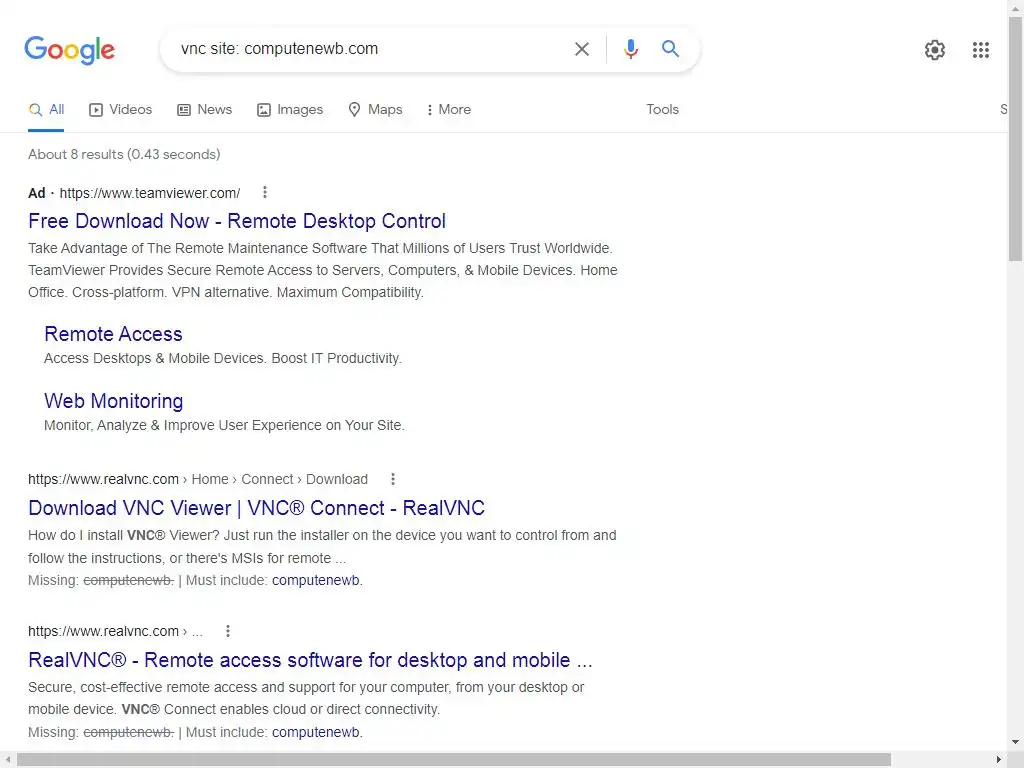Click the horizontal scrollbar thumb
This screenshot has width=1024, height=768.
coord(454,760)
